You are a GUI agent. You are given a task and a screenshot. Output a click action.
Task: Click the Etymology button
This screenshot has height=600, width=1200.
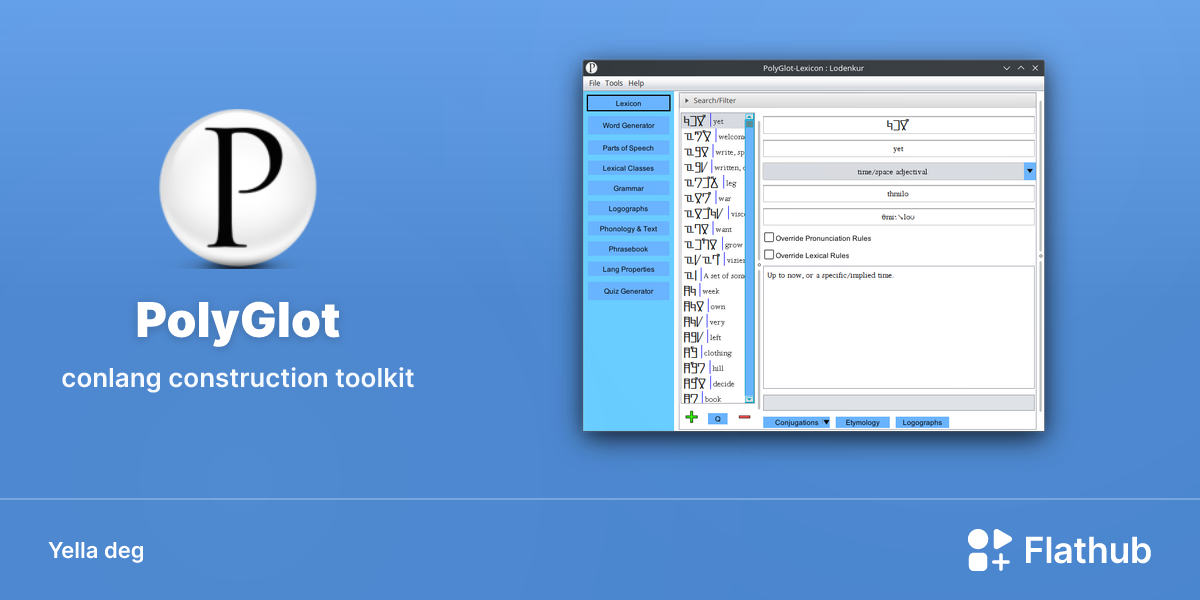pyautogui.click(x=863, y=422)
